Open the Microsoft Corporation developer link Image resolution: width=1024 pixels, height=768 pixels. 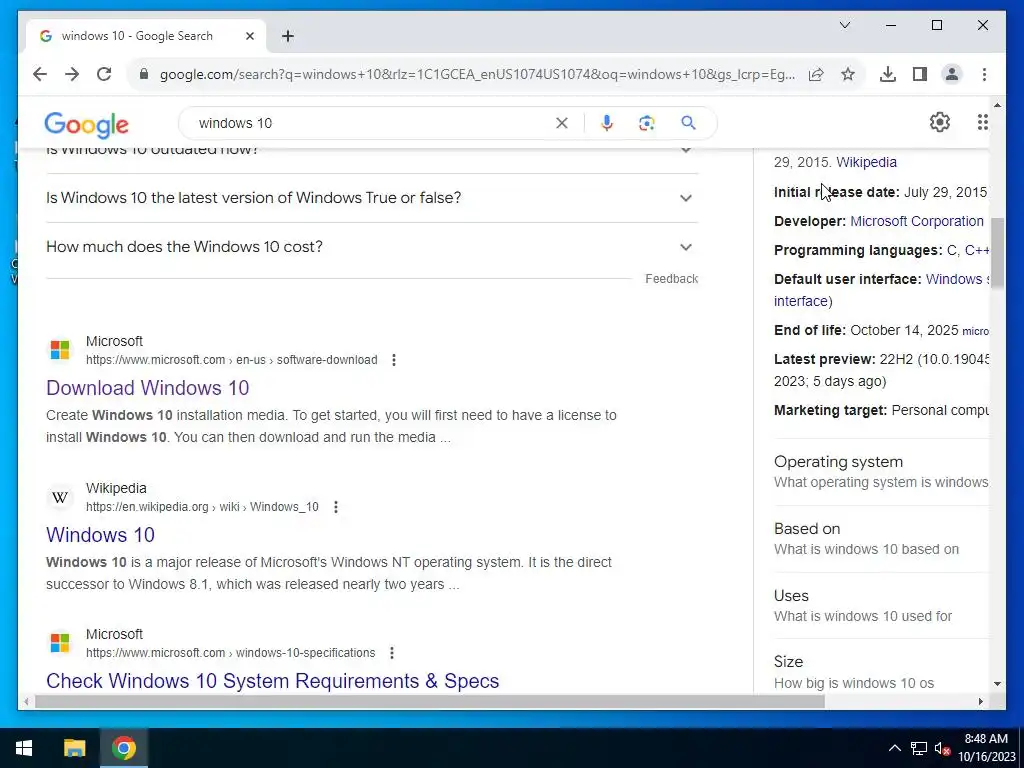click(916, 221)
